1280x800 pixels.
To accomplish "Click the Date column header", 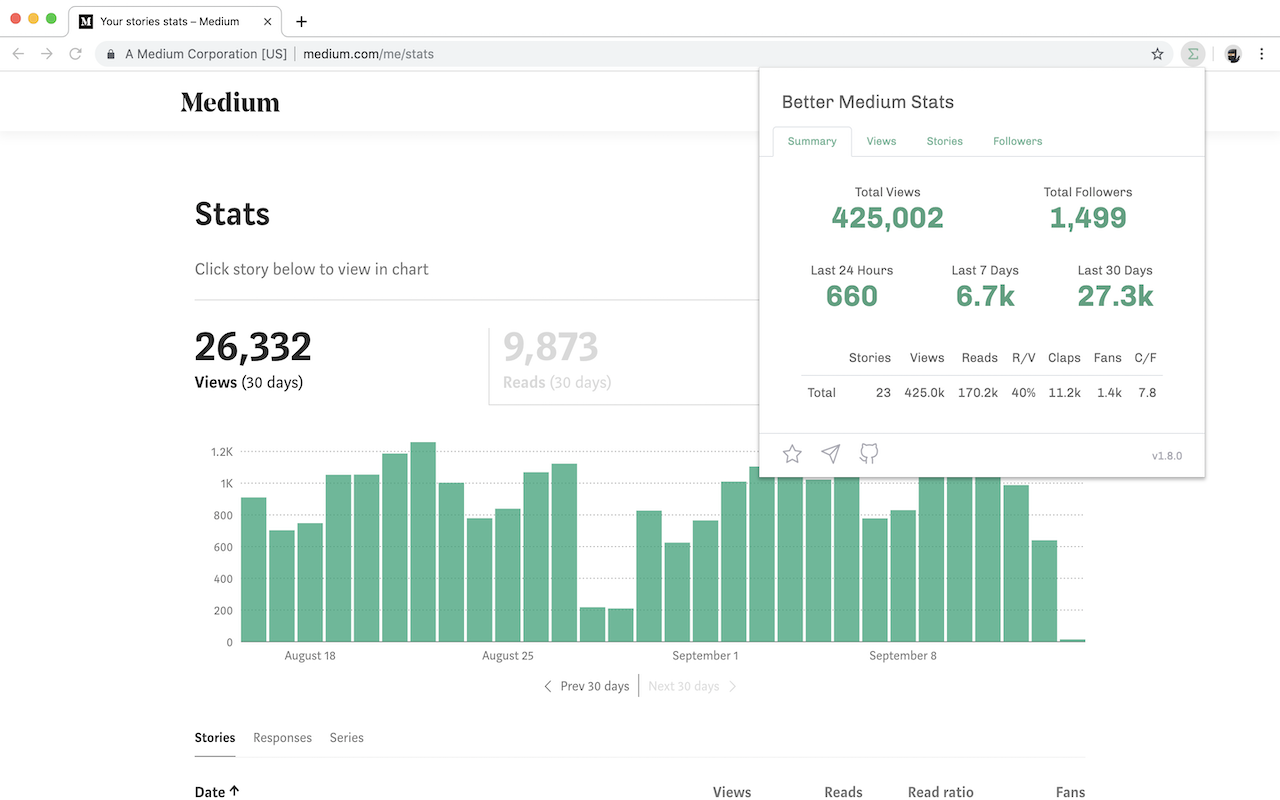I will click(210, 792).
